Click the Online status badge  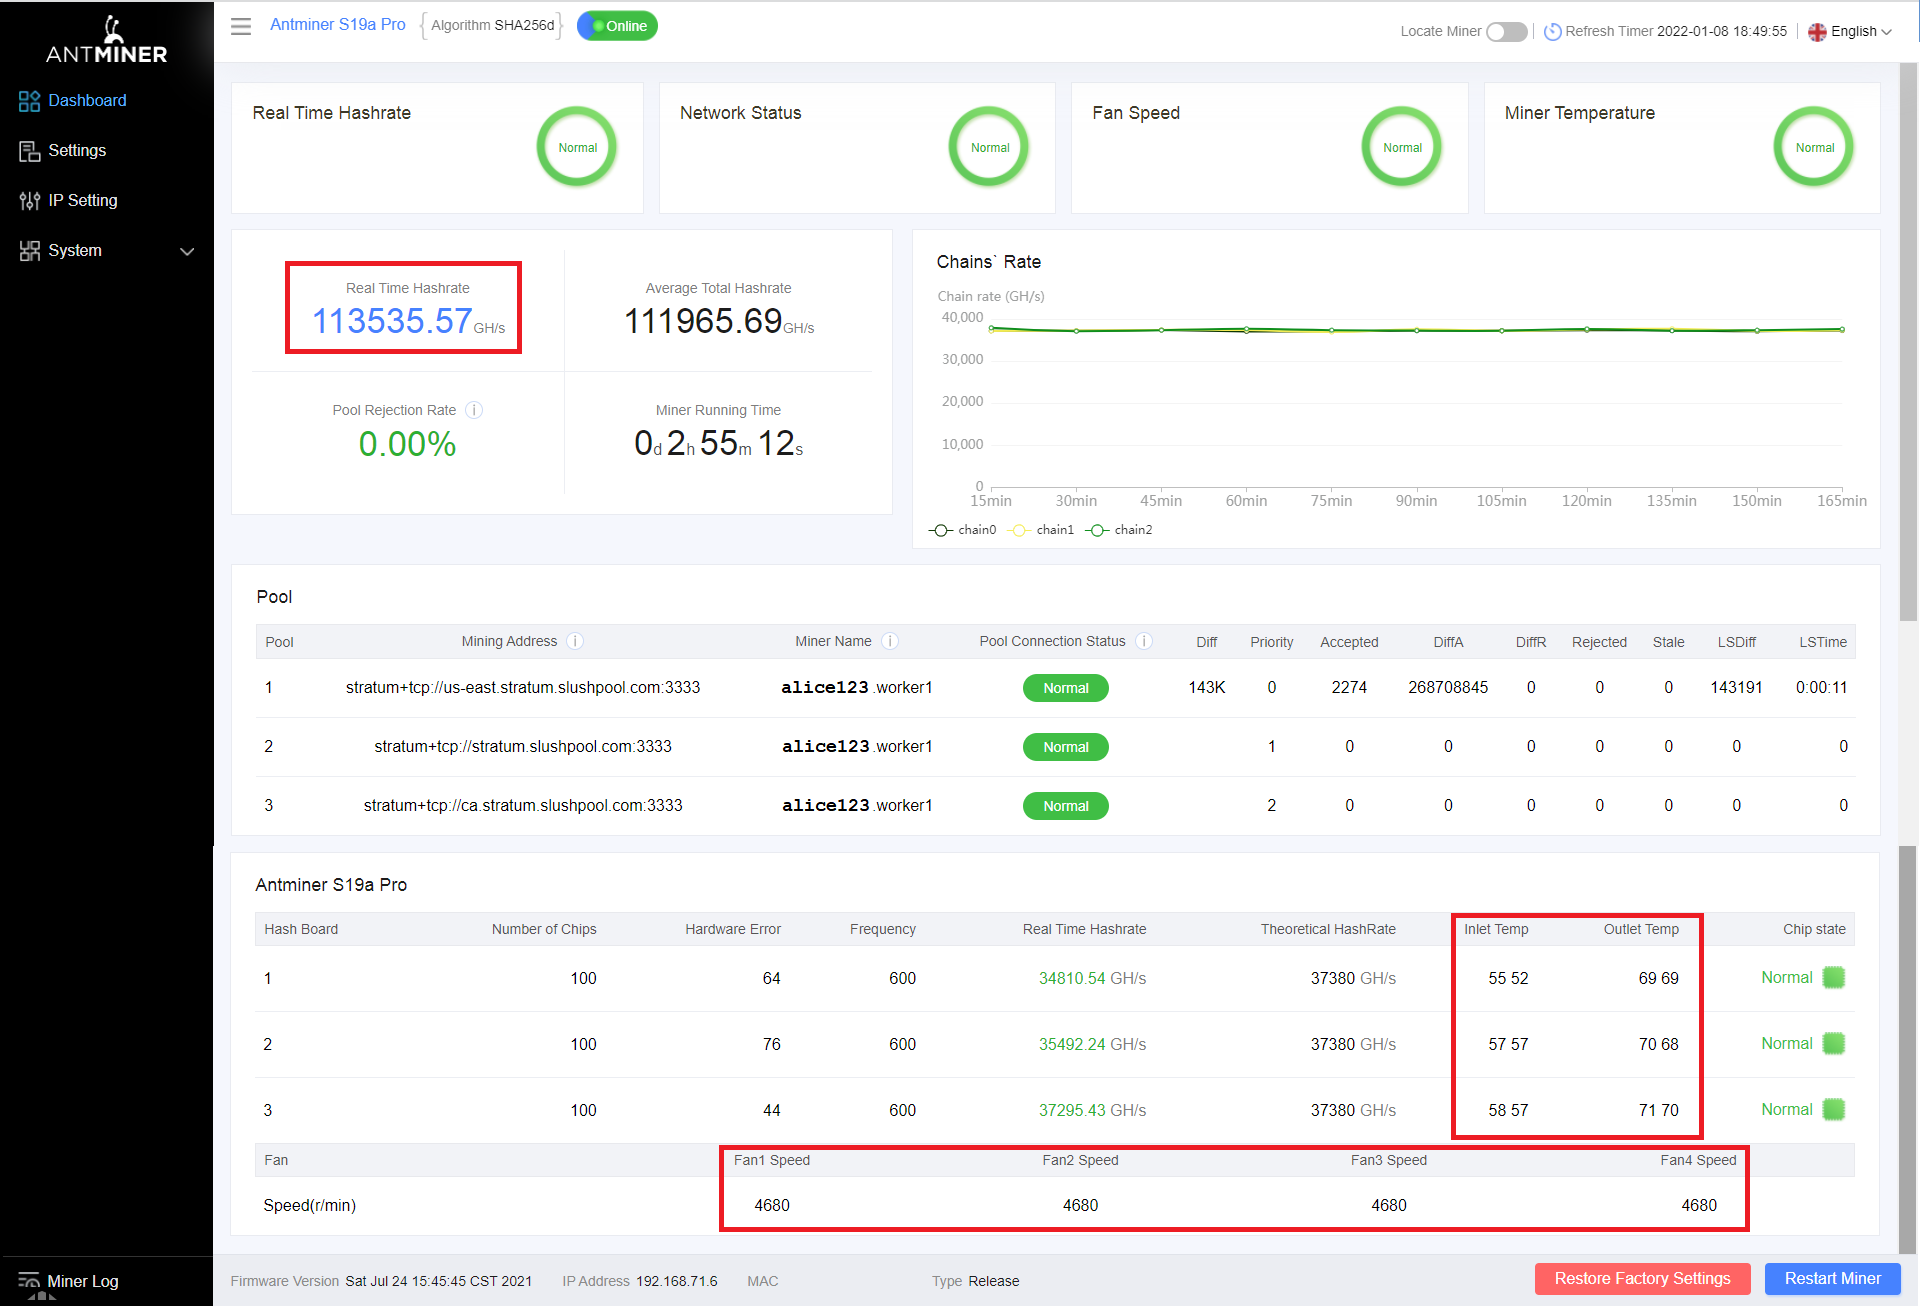[617, 26]
